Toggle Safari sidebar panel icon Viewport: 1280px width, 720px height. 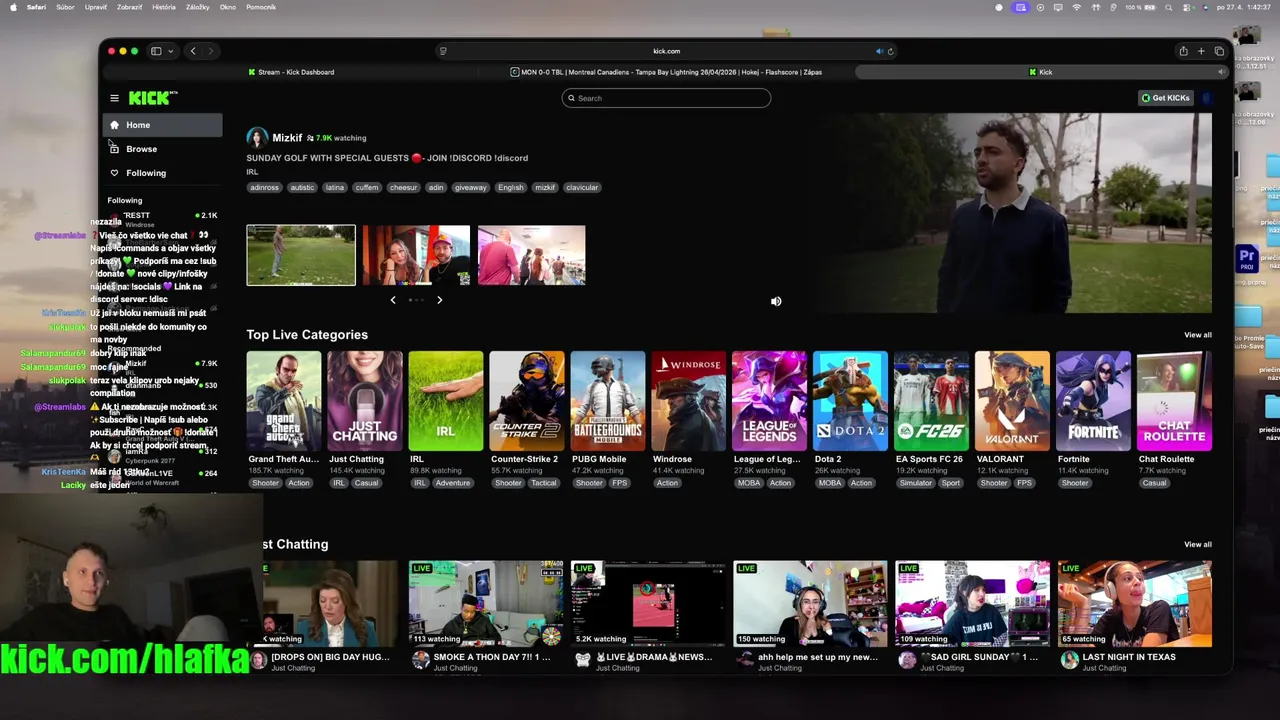[156, 51]
